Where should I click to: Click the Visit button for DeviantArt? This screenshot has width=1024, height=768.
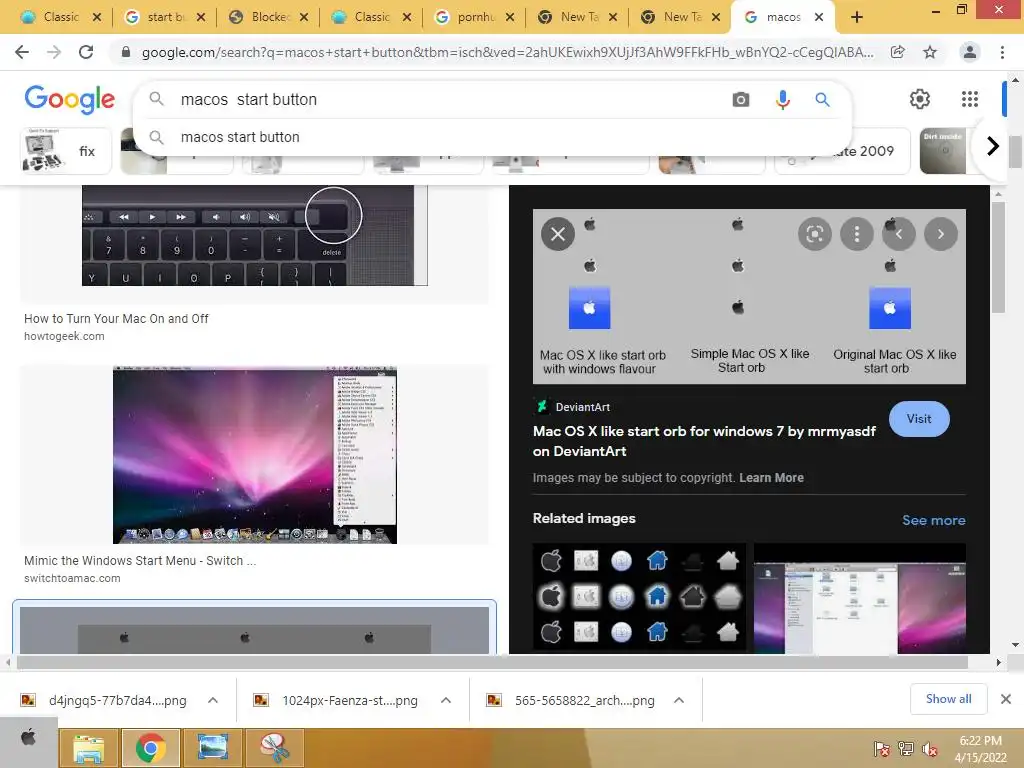[x=919, y=419]
